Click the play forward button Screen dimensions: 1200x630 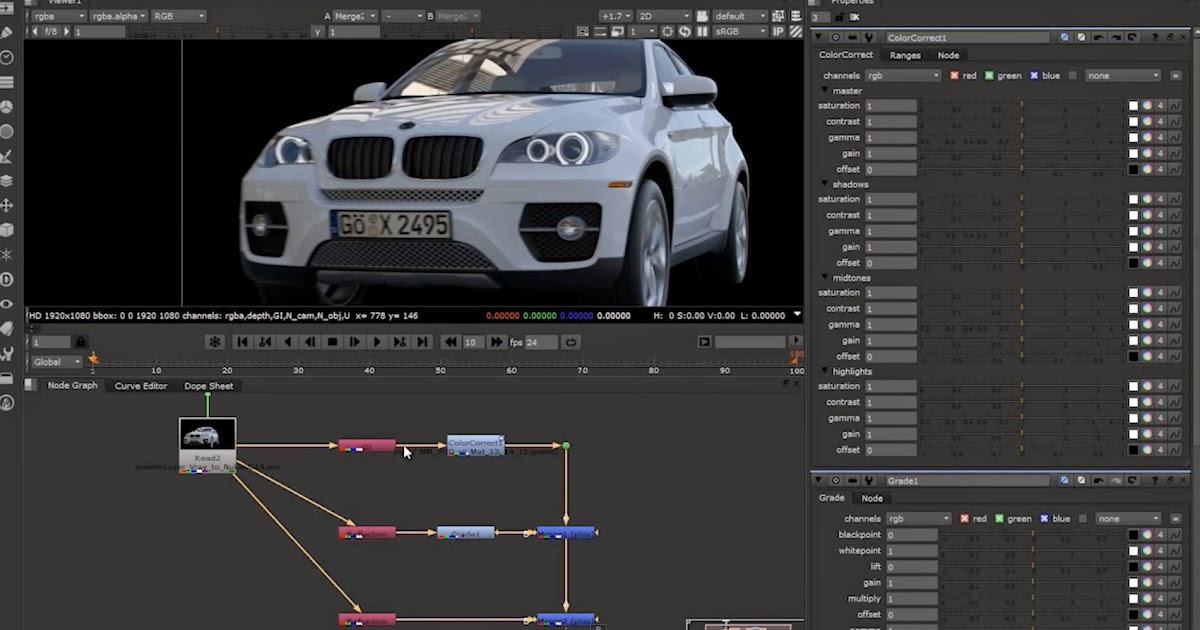point(377,342)
